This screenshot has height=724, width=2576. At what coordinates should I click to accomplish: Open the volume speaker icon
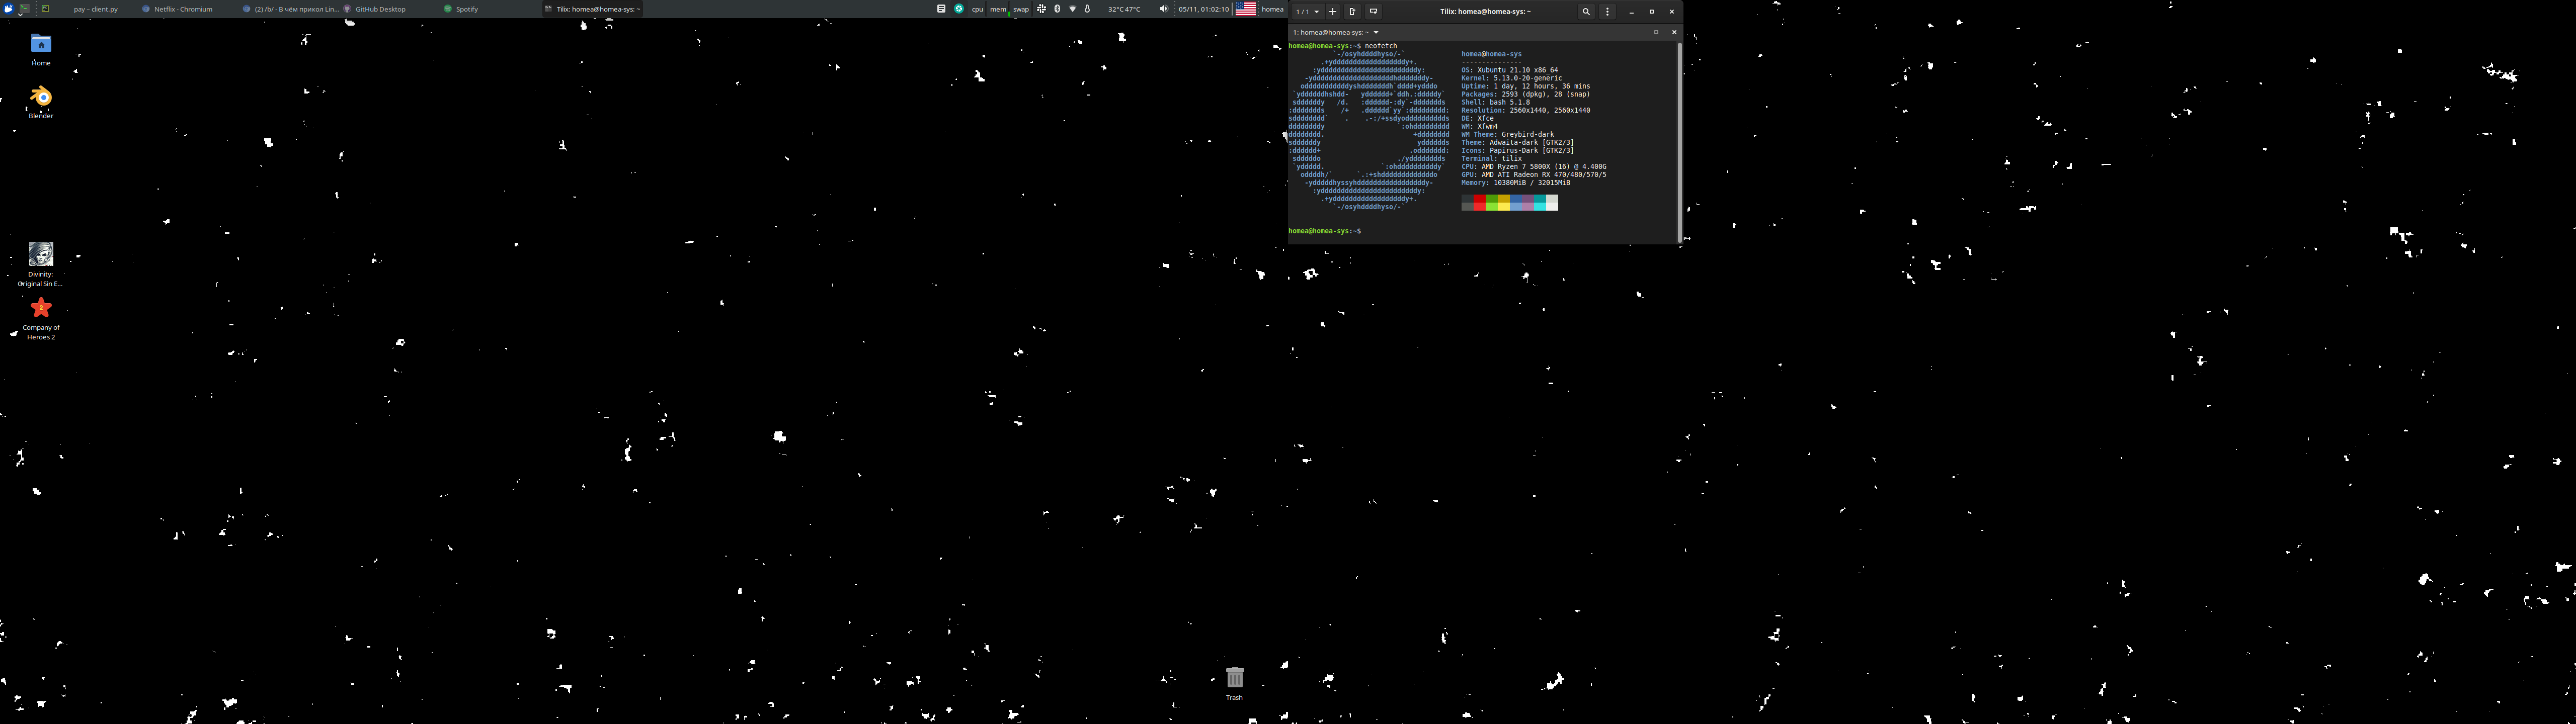pos(1164,9)
